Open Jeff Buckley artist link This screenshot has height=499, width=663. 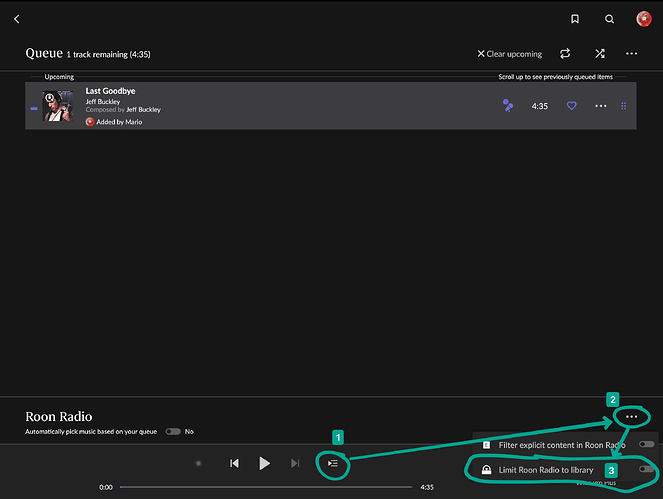tap(103, 101)
